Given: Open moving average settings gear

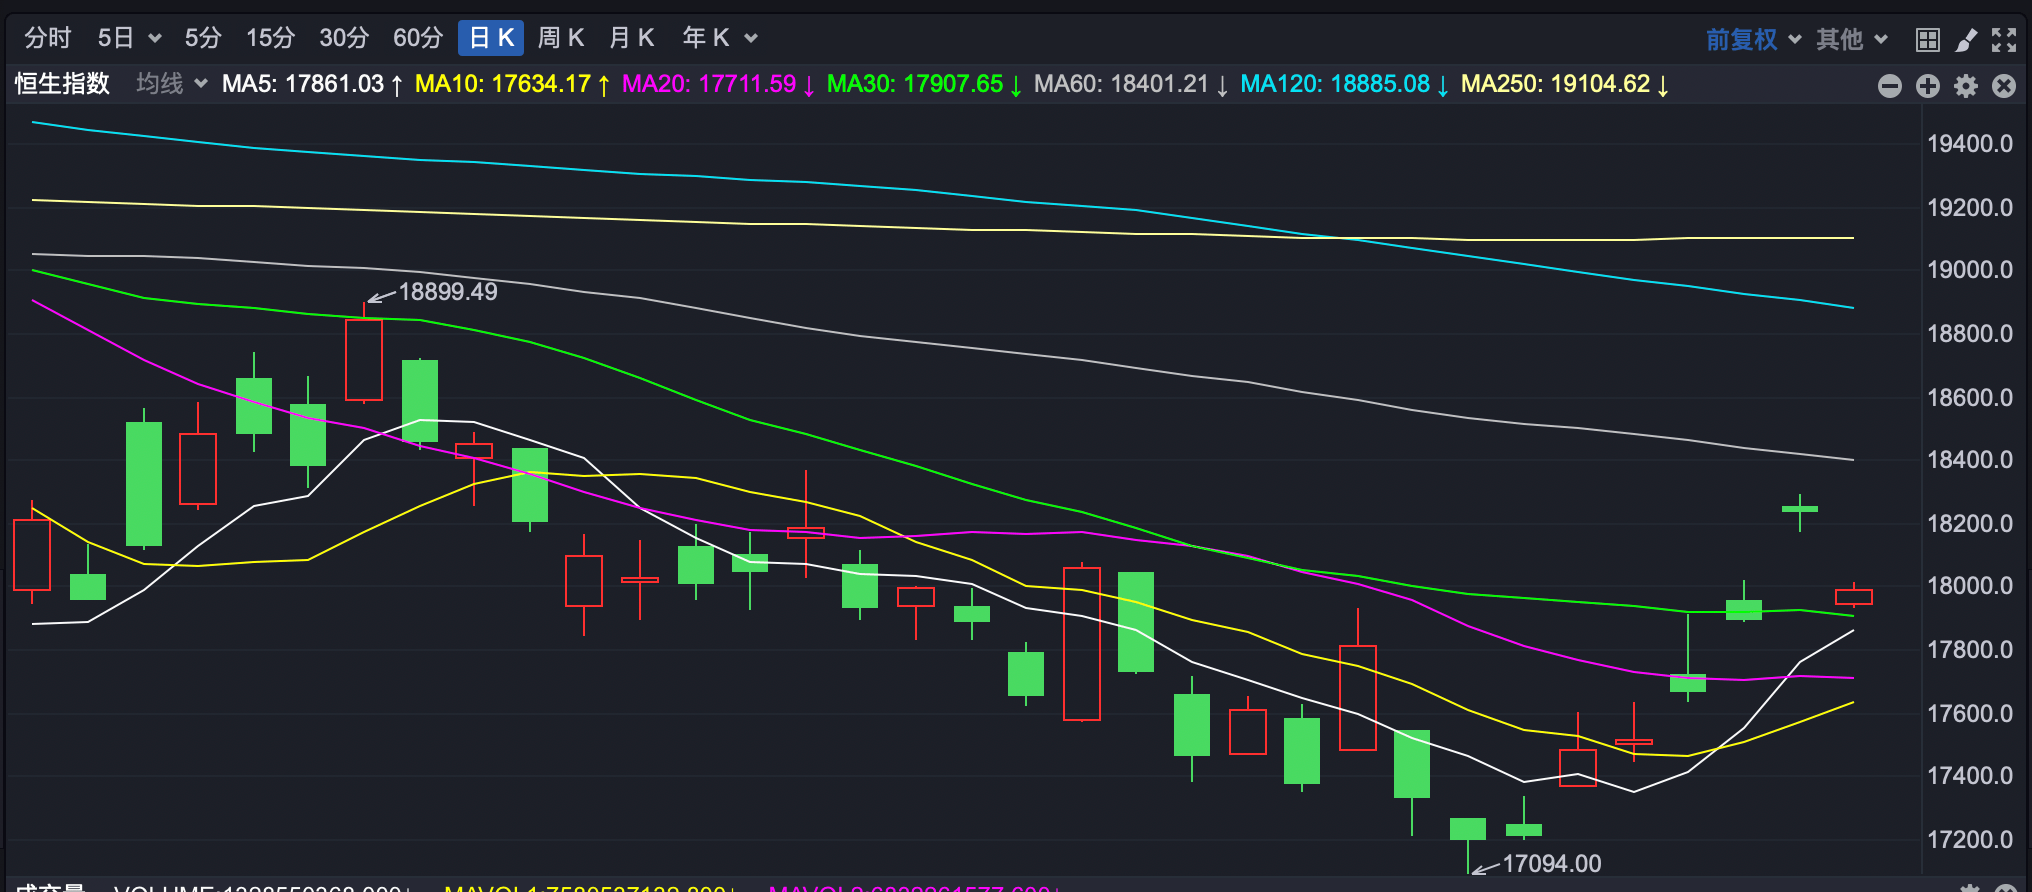Looking at the screenshot, I should tap(1966, 86).
